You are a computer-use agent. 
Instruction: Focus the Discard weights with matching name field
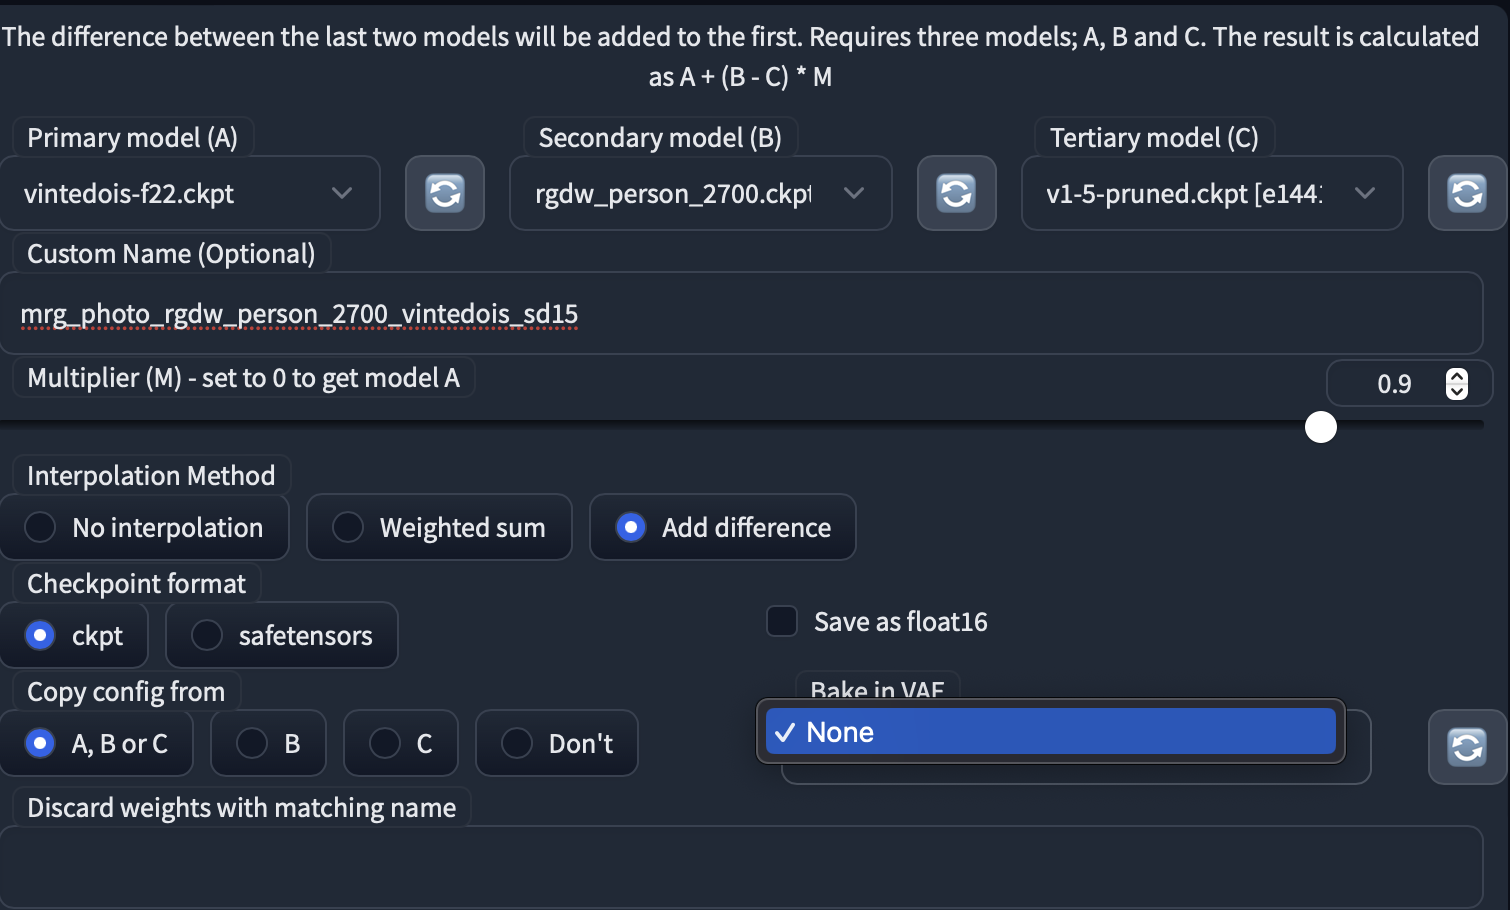pyautogui.click(x=740, y=866)
